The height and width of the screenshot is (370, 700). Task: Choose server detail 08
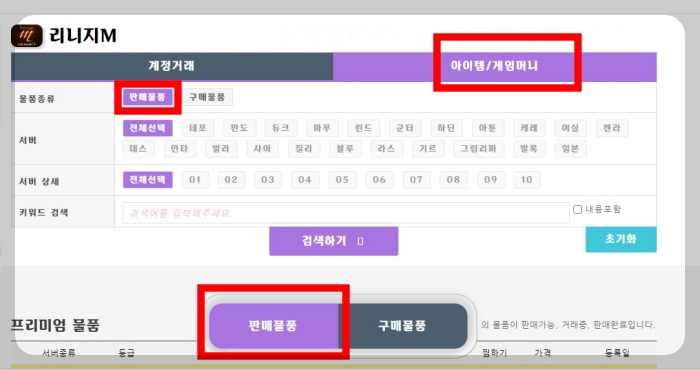coord(454,180)
